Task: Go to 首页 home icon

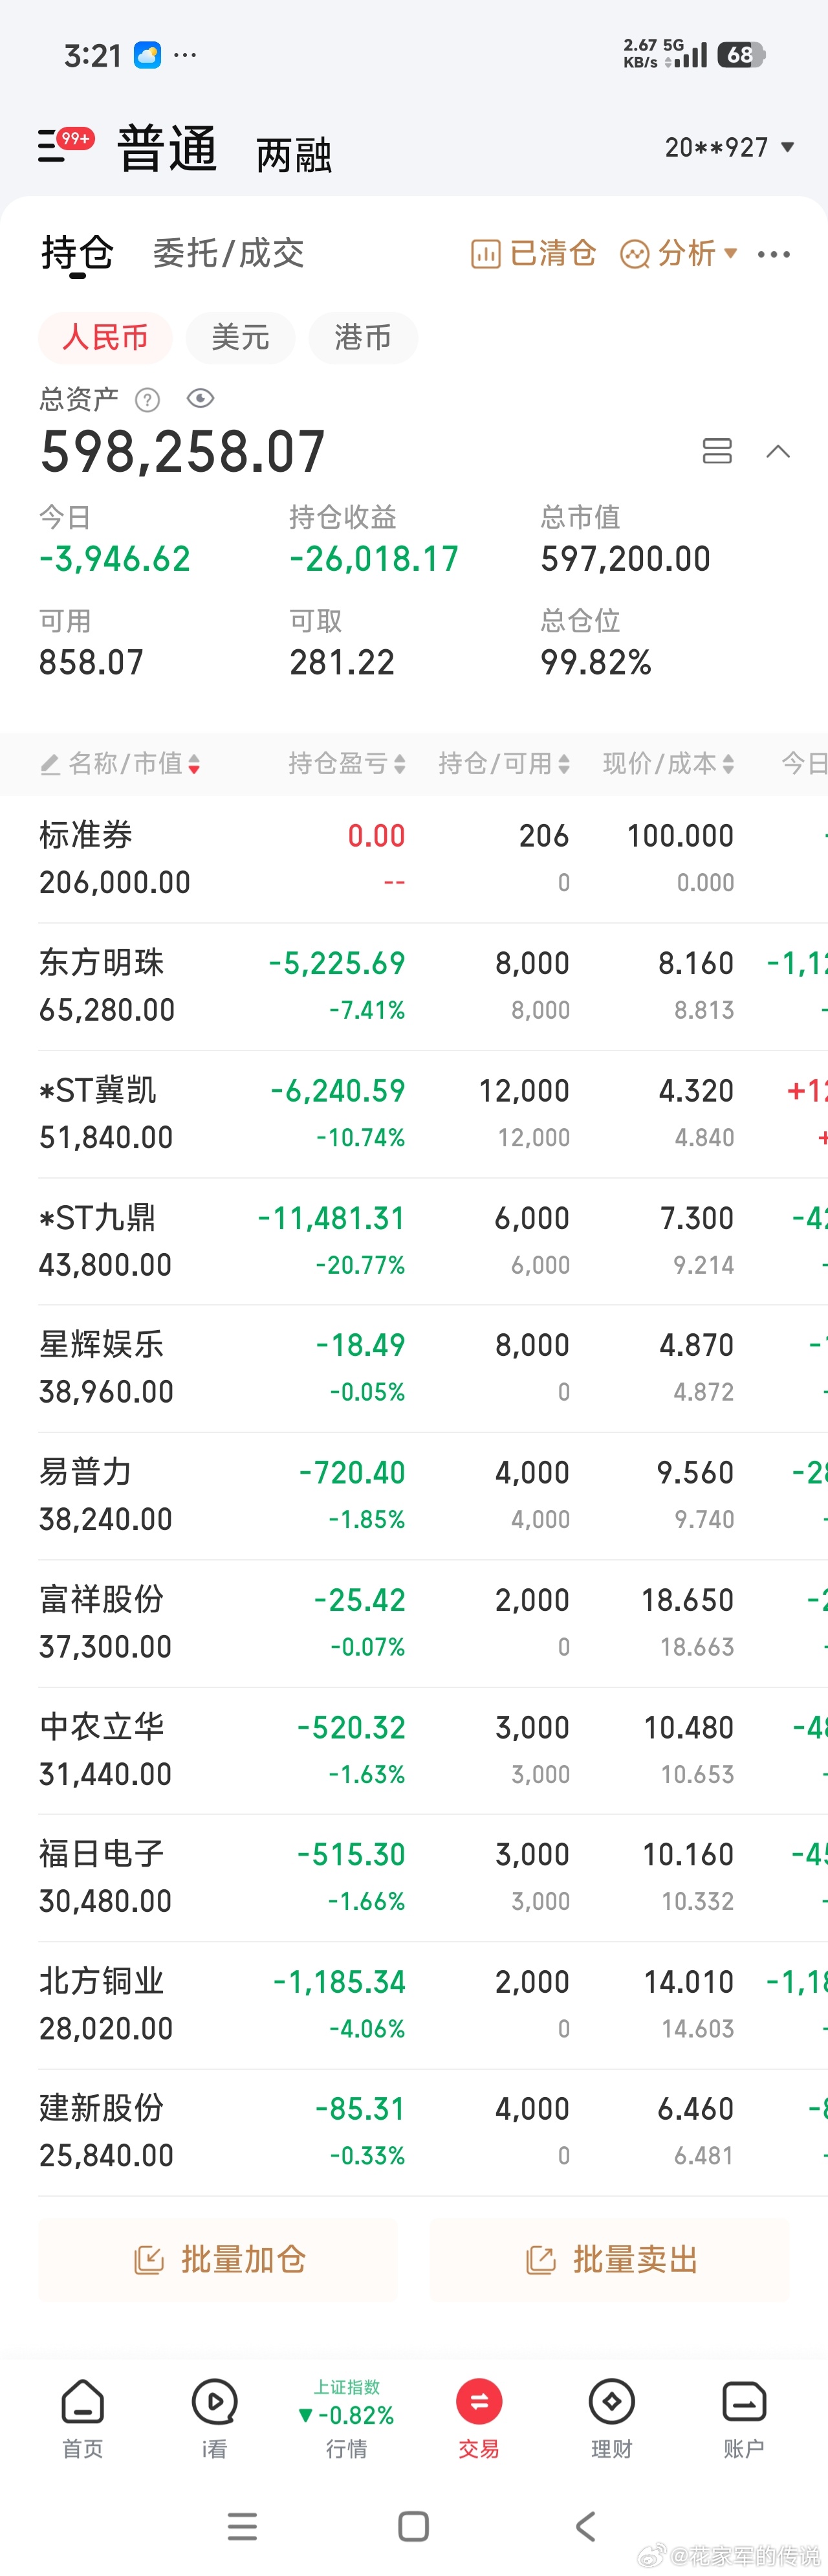Action: 83,2418
